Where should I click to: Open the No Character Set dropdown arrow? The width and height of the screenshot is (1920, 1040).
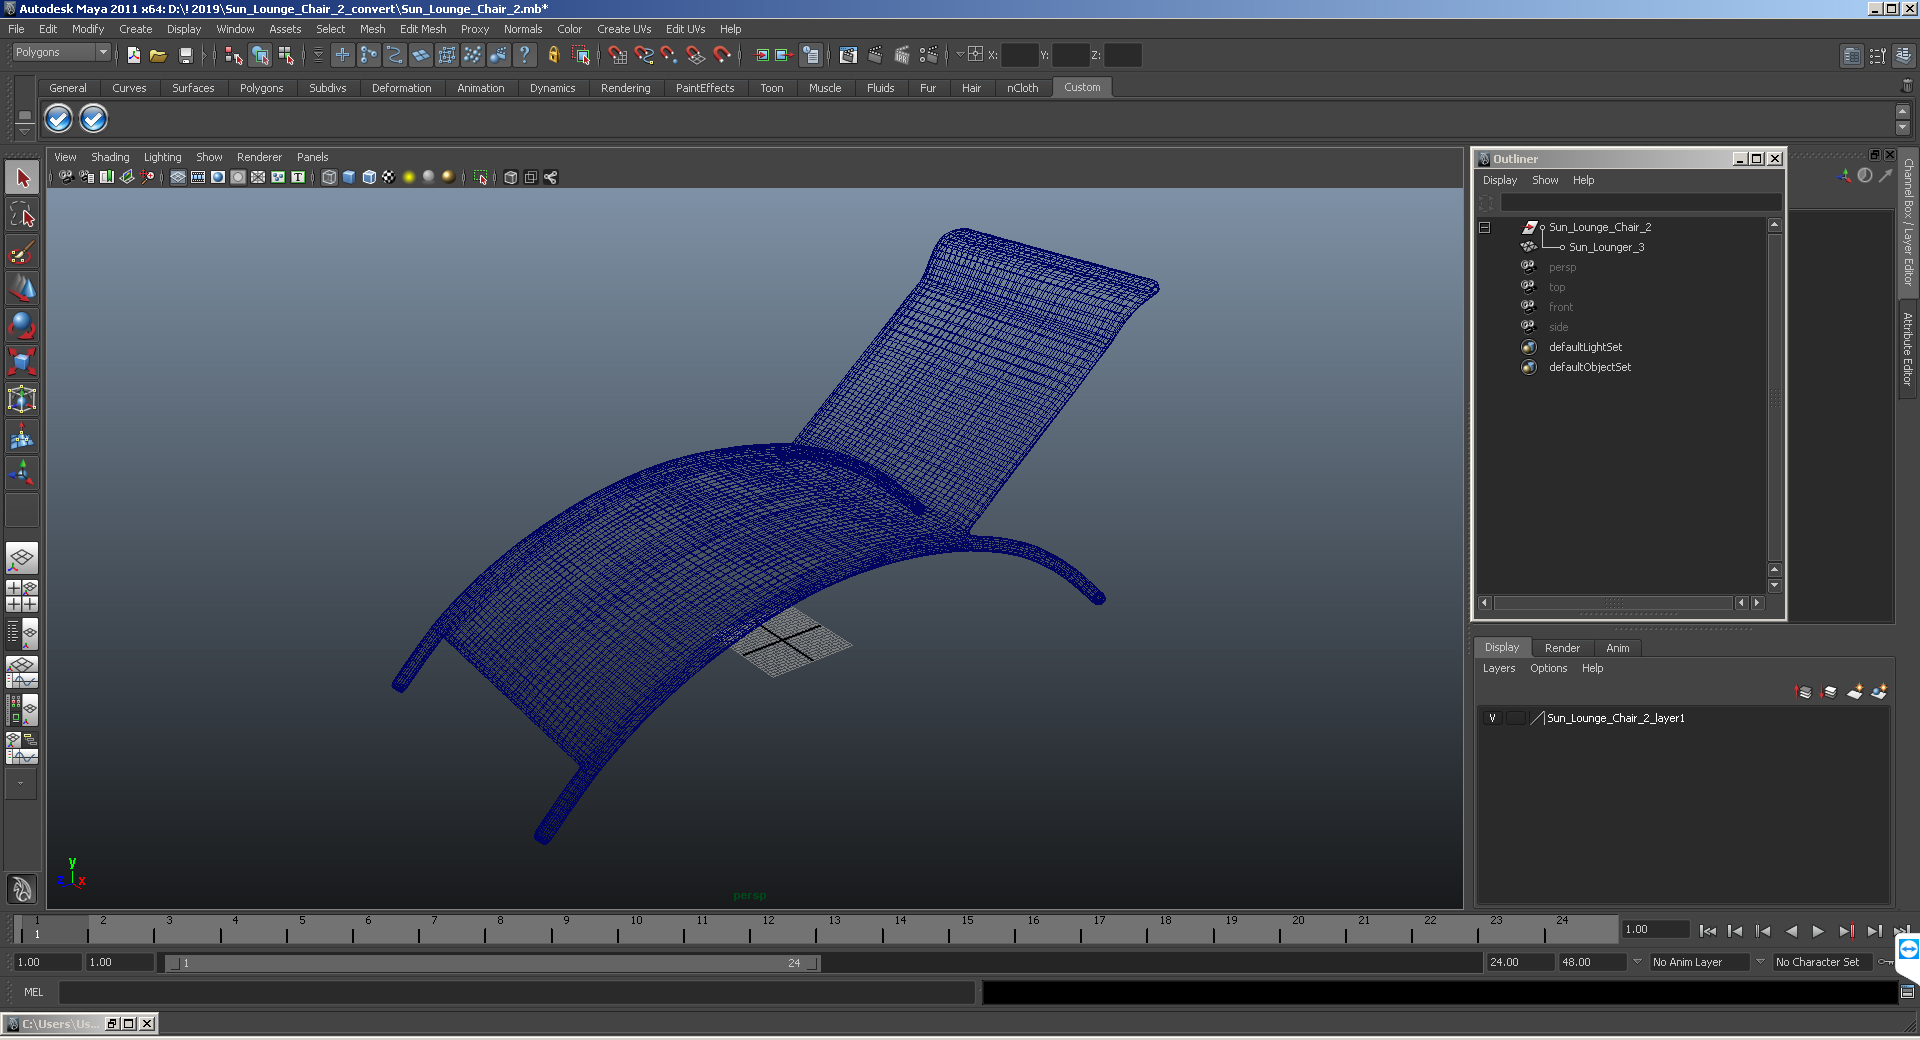[x=1760, y=962]
